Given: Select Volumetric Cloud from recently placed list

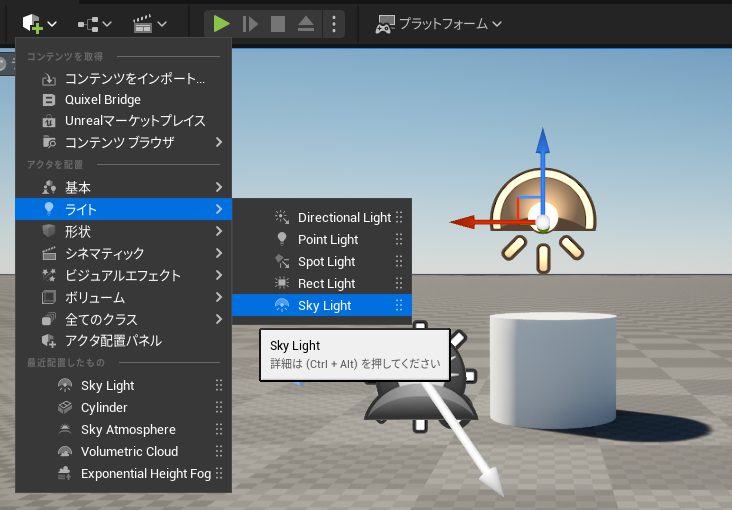Looking at the screenshot, I should tap(129, 451).
